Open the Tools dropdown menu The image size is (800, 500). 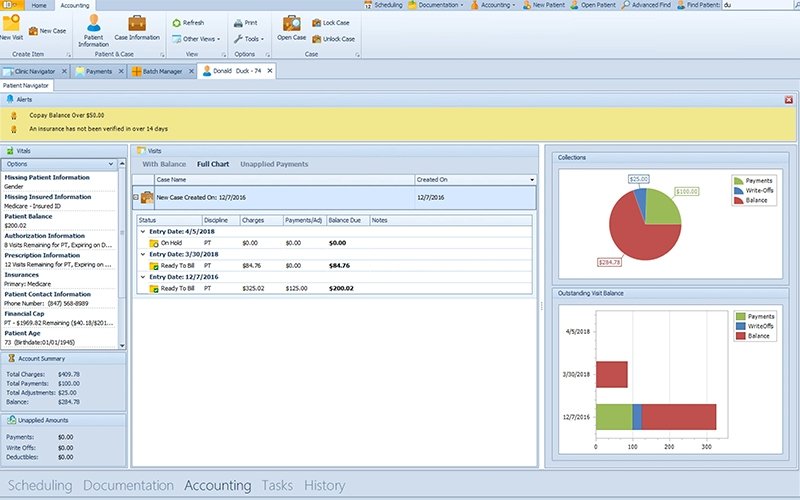[249, 39]
